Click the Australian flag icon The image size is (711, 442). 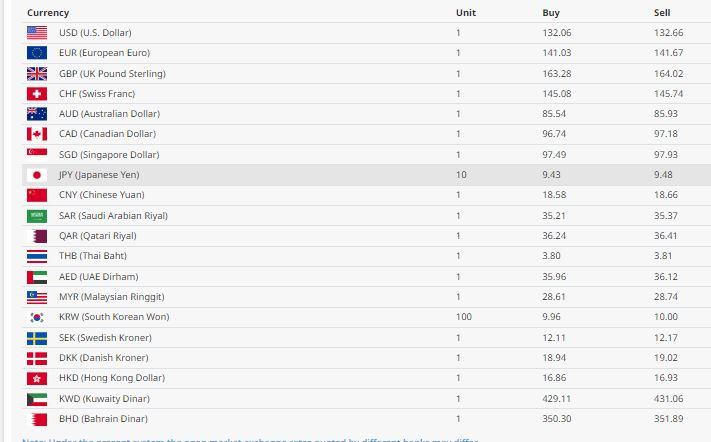tap(37, 114)
